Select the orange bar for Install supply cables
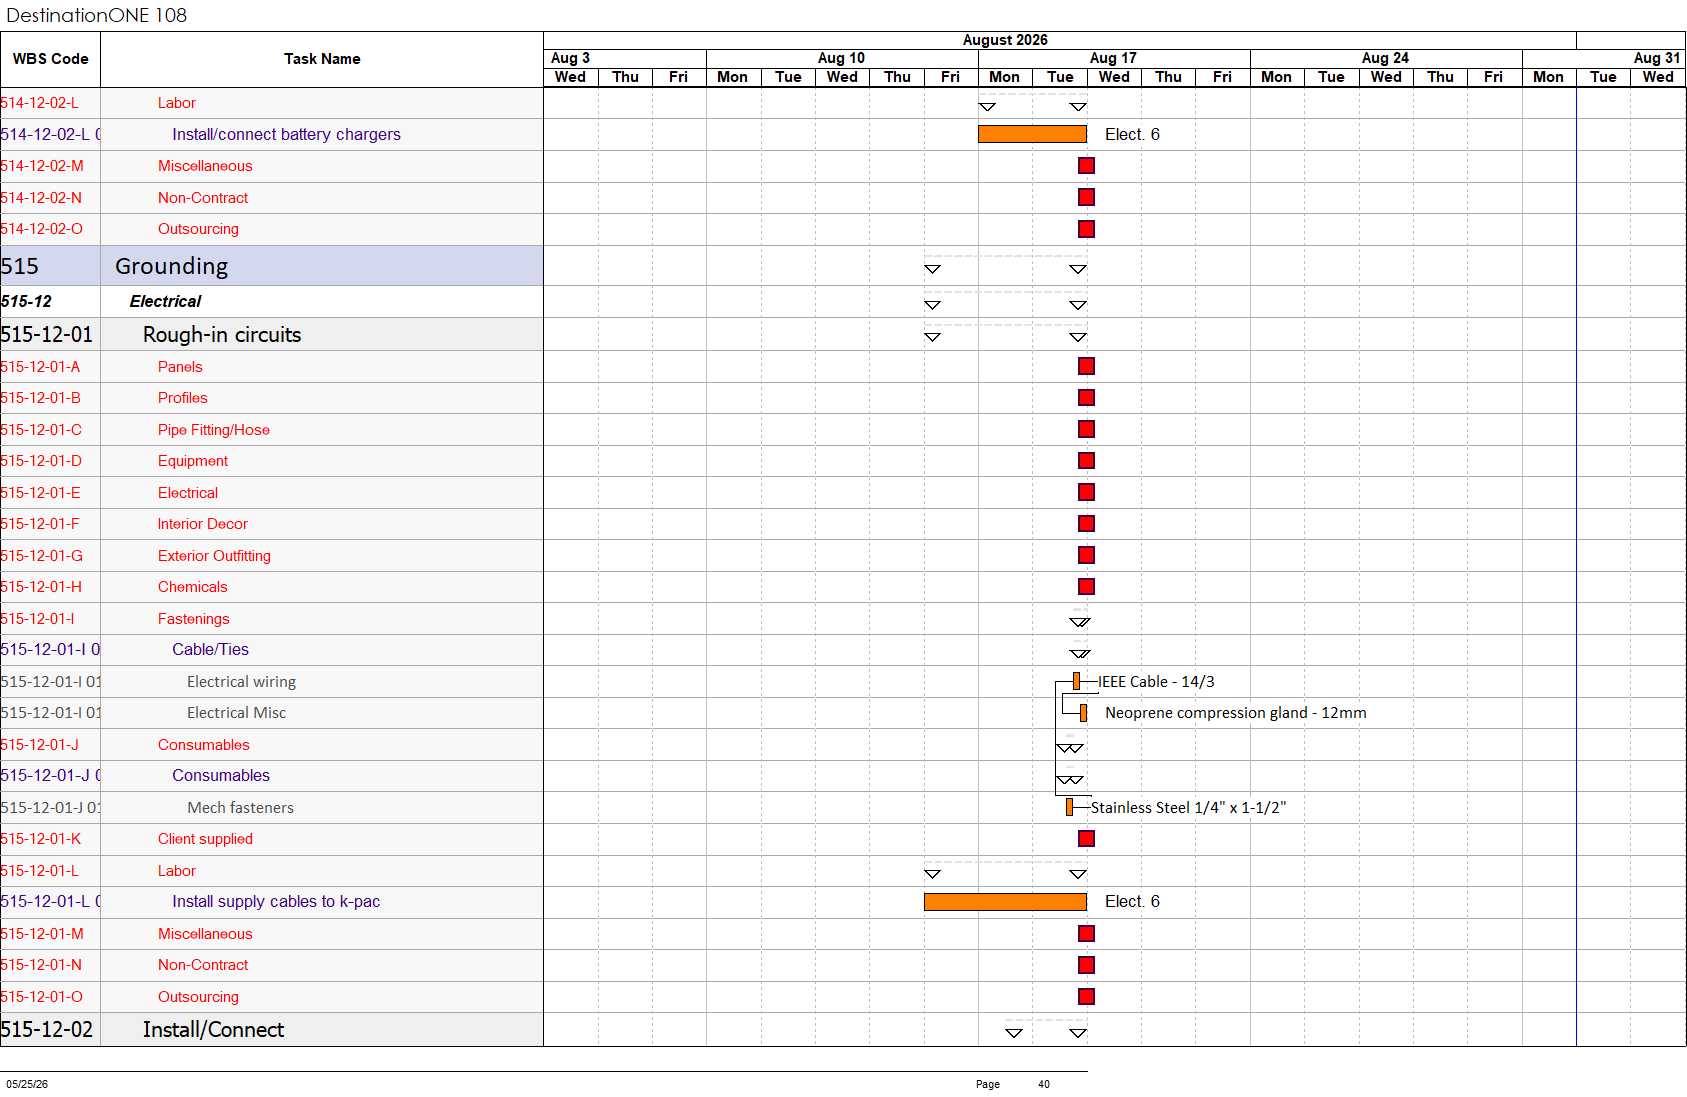Viewport: 1687px width, 1097px height. point(1005,901)
